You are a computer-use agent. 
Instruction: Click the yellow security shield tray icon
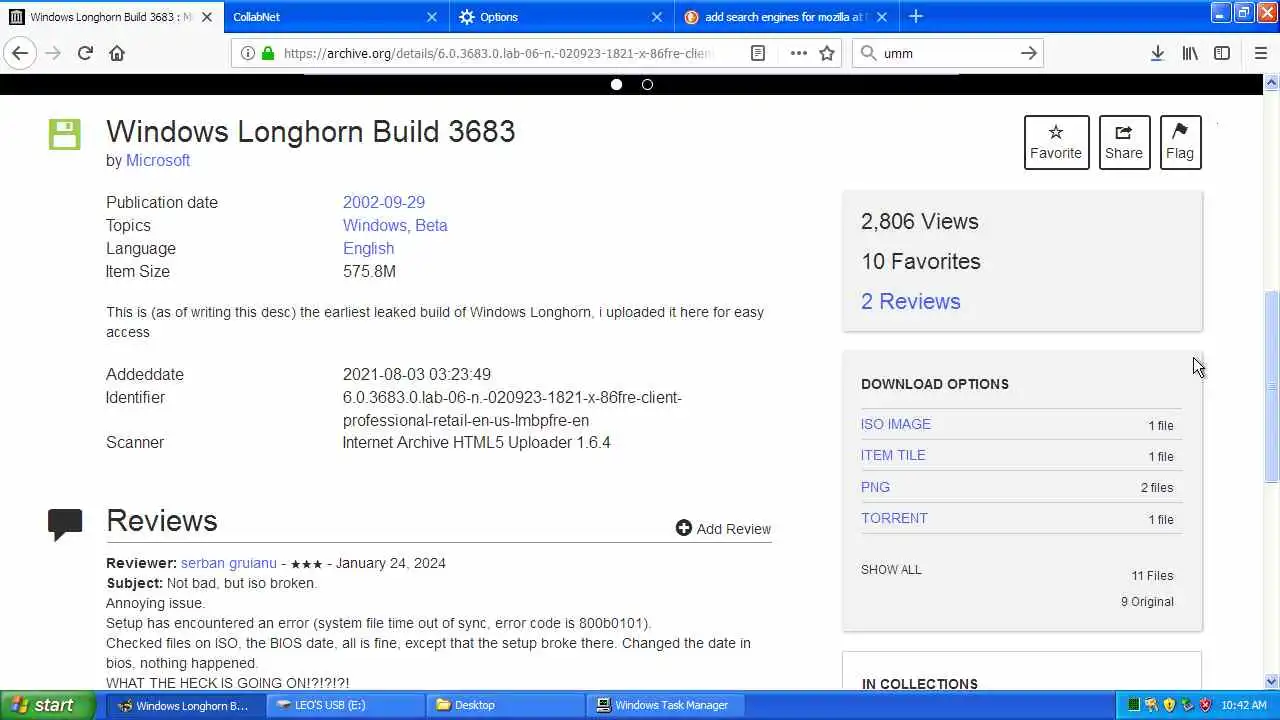coord(1169,705)
